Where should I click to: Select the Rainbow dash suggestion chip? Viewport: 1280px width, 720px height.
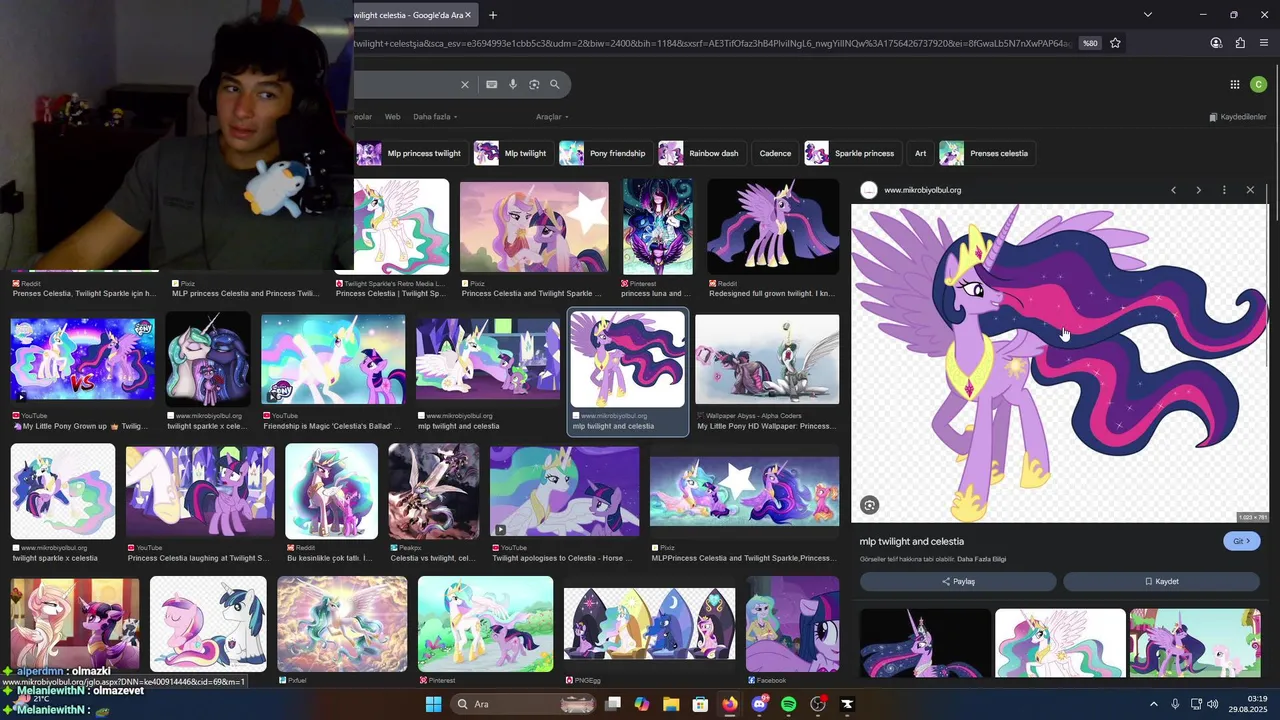pyautogui.click(x=701, y=153)
